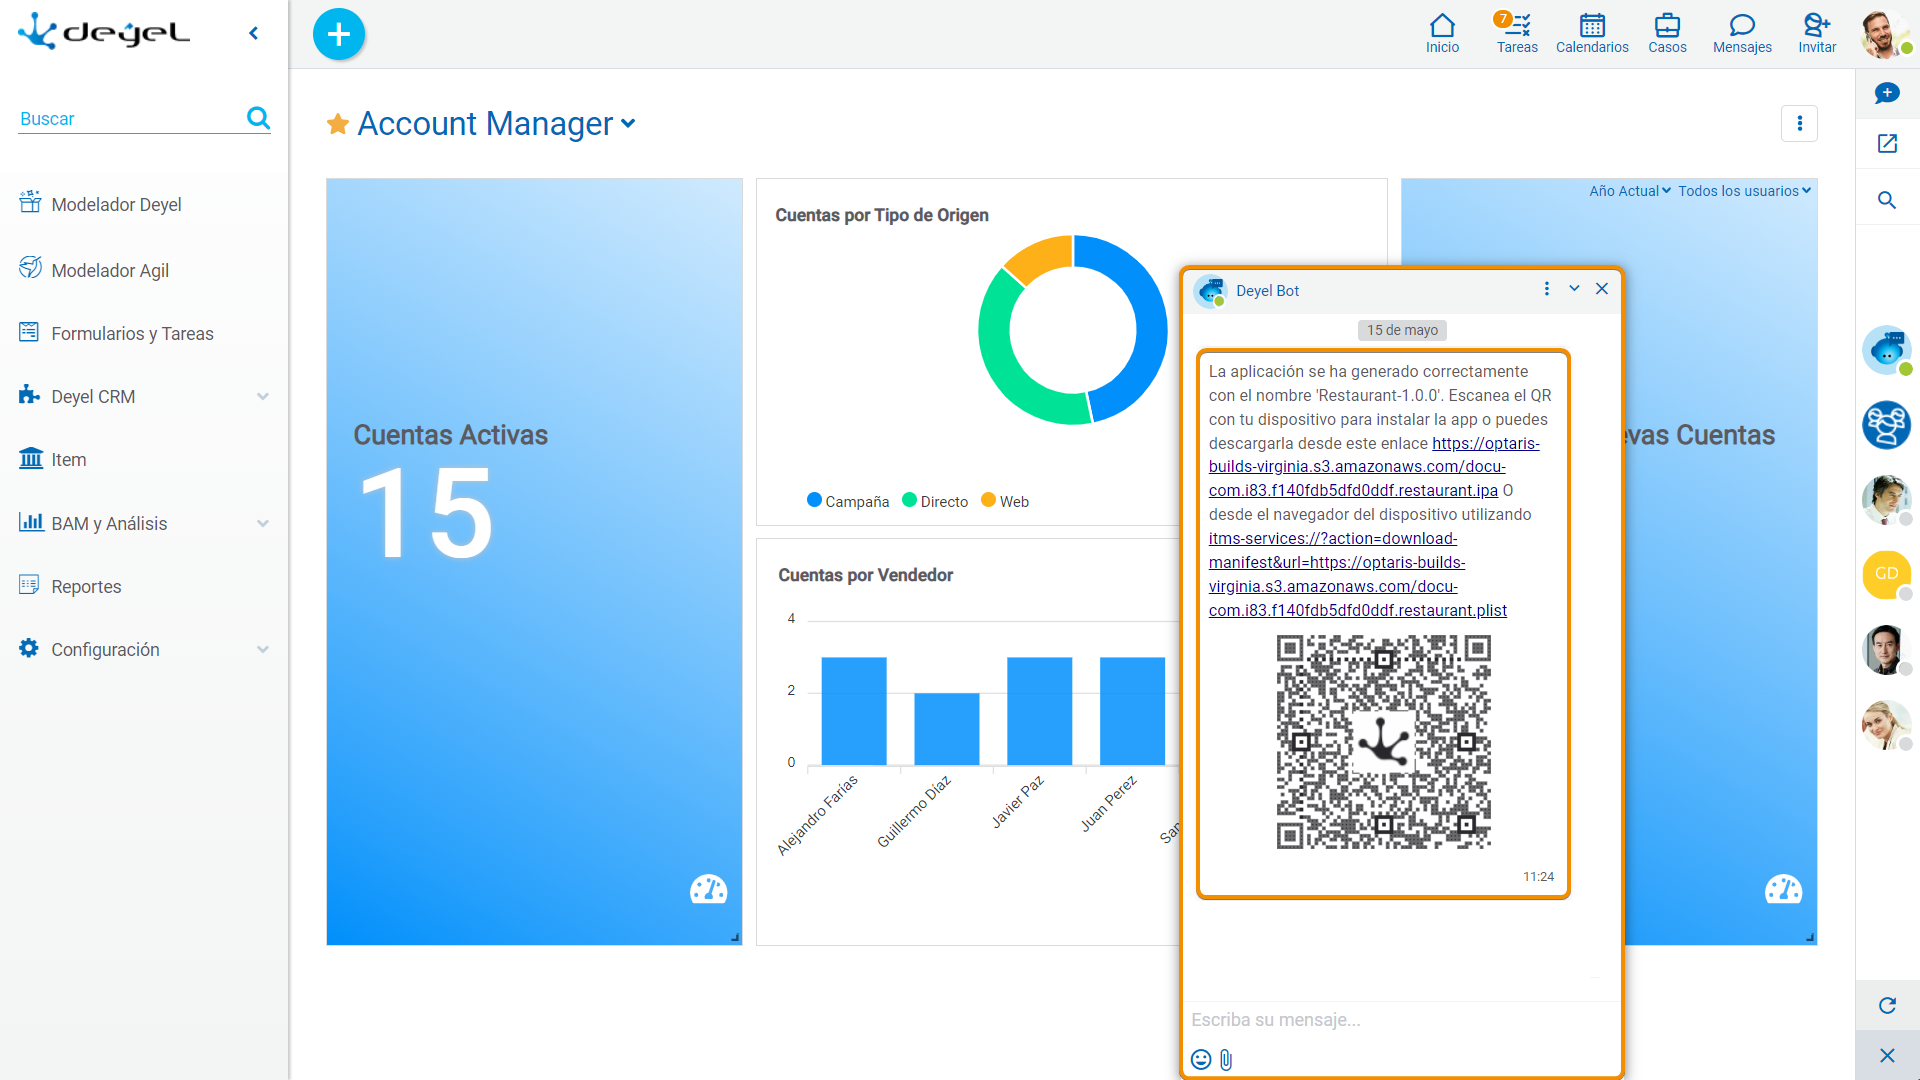Click the blue plus create button
1920x1080 pixels.
[x=339, y=34]
